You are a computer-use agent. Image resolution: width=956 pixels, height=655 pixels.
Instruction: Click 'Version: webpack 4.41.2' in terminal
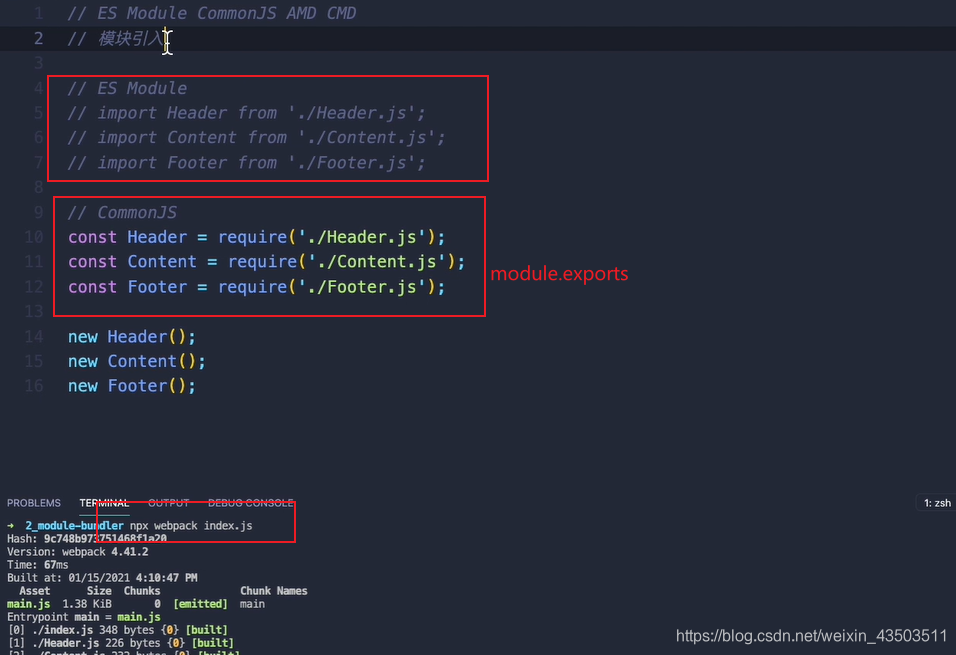click(77, 552)
